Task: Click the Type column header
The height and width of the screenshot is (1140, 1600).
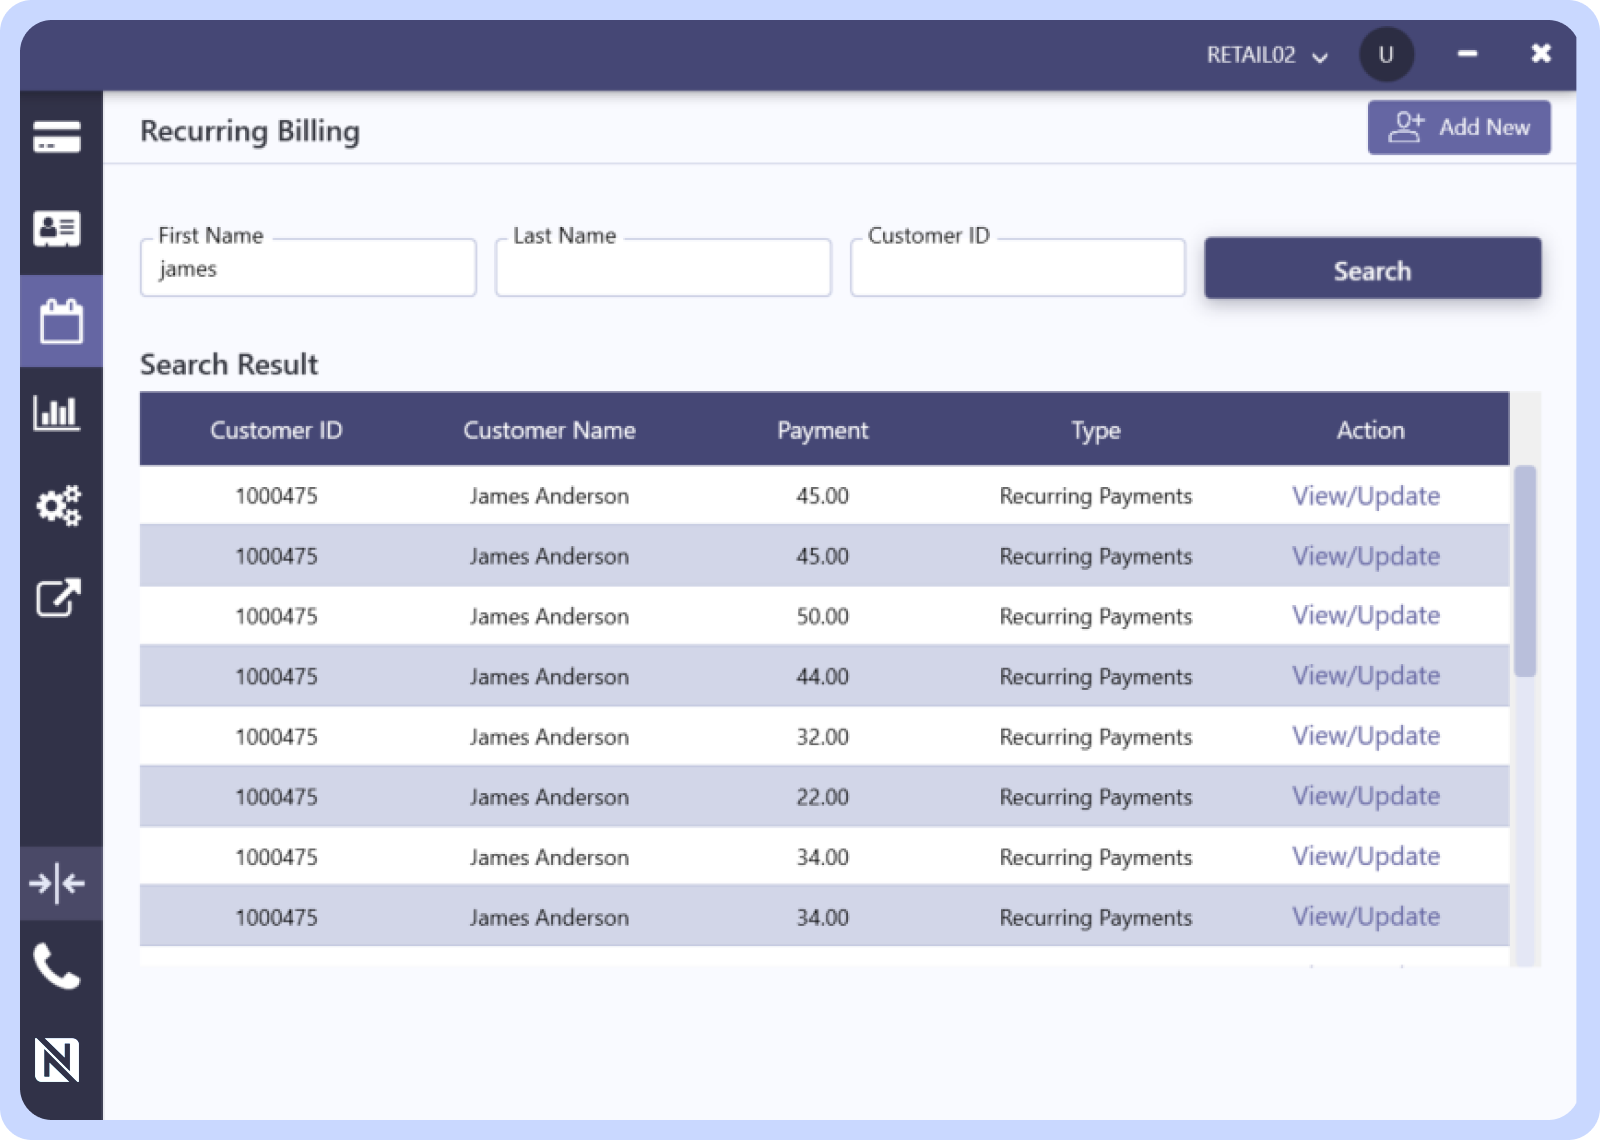Action: [x=1096, y=431]
